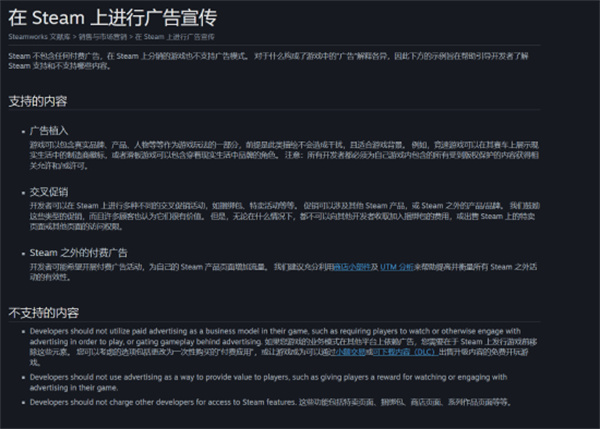Viewport: 600px width, 429px height.
Task: Click the 广告植入 bullet heading
Action: click(49, 131)
